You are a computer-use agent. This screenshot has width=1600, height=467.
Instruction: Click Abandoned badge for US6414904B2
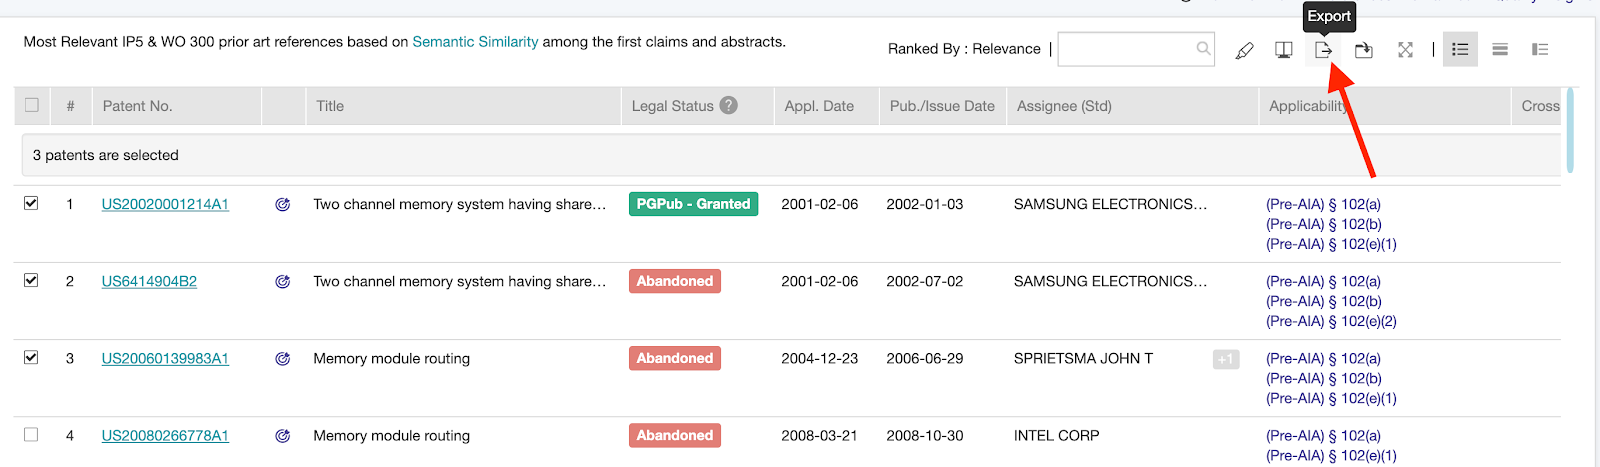[675, 281]
